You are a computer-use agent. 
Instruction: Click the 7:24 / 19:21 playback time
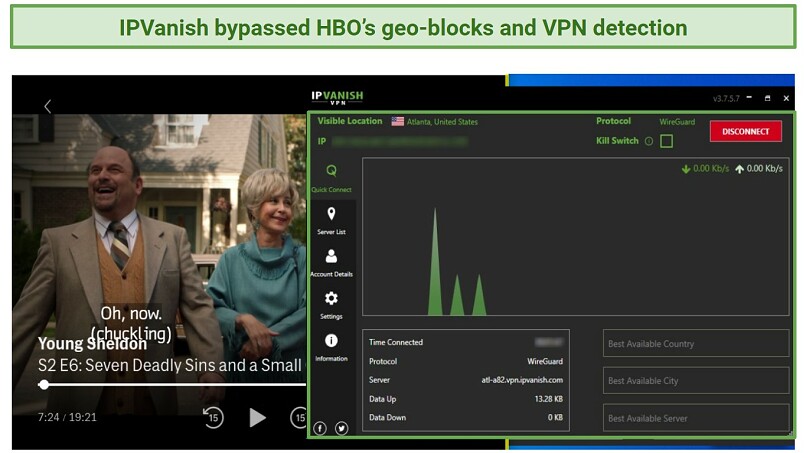[x=67, y=417]
